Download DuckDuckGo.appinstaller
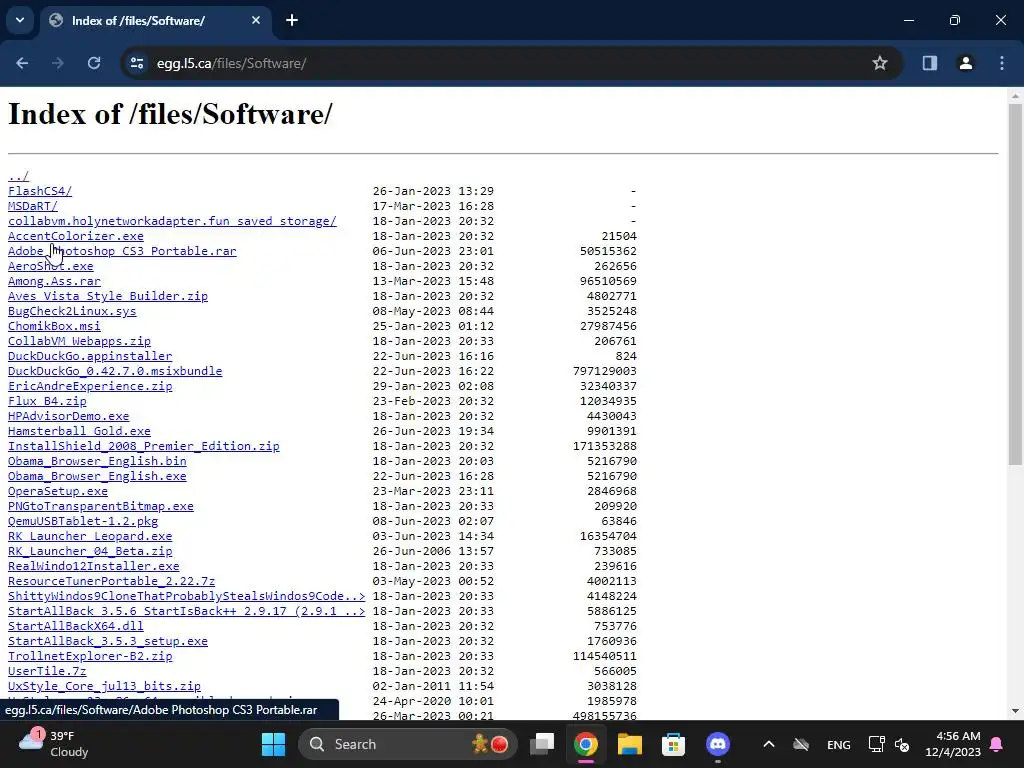 (x=90, y=357)
